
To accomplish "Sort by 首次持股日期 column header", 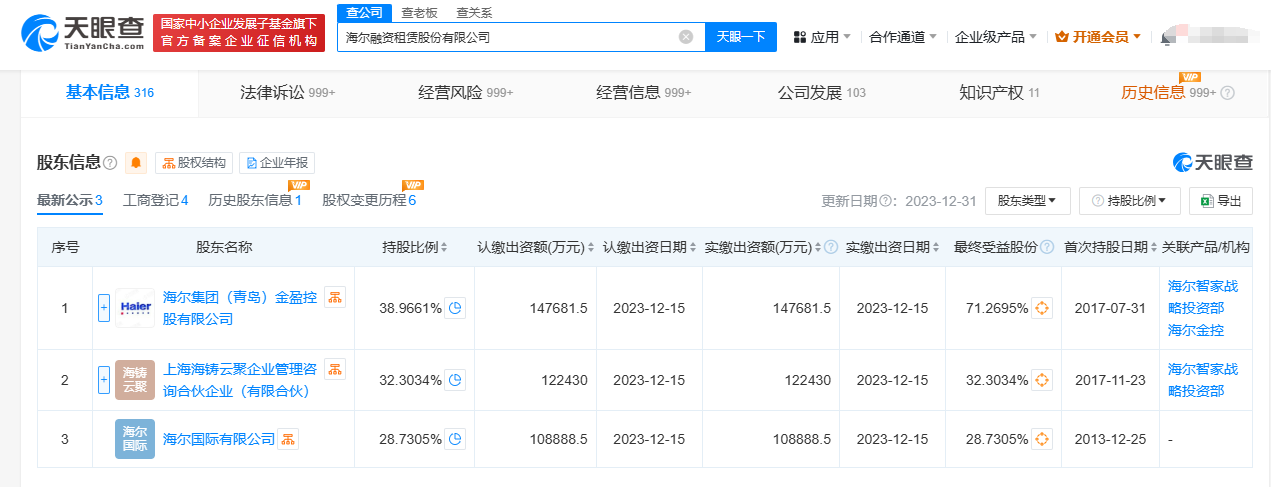I will pyautogui.click(x=1109, y=247).
